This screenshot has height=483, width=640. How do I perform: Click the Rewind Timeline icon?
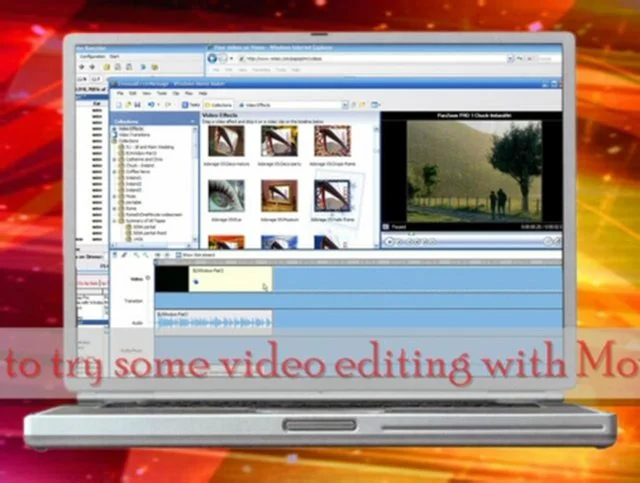[158, 255]
